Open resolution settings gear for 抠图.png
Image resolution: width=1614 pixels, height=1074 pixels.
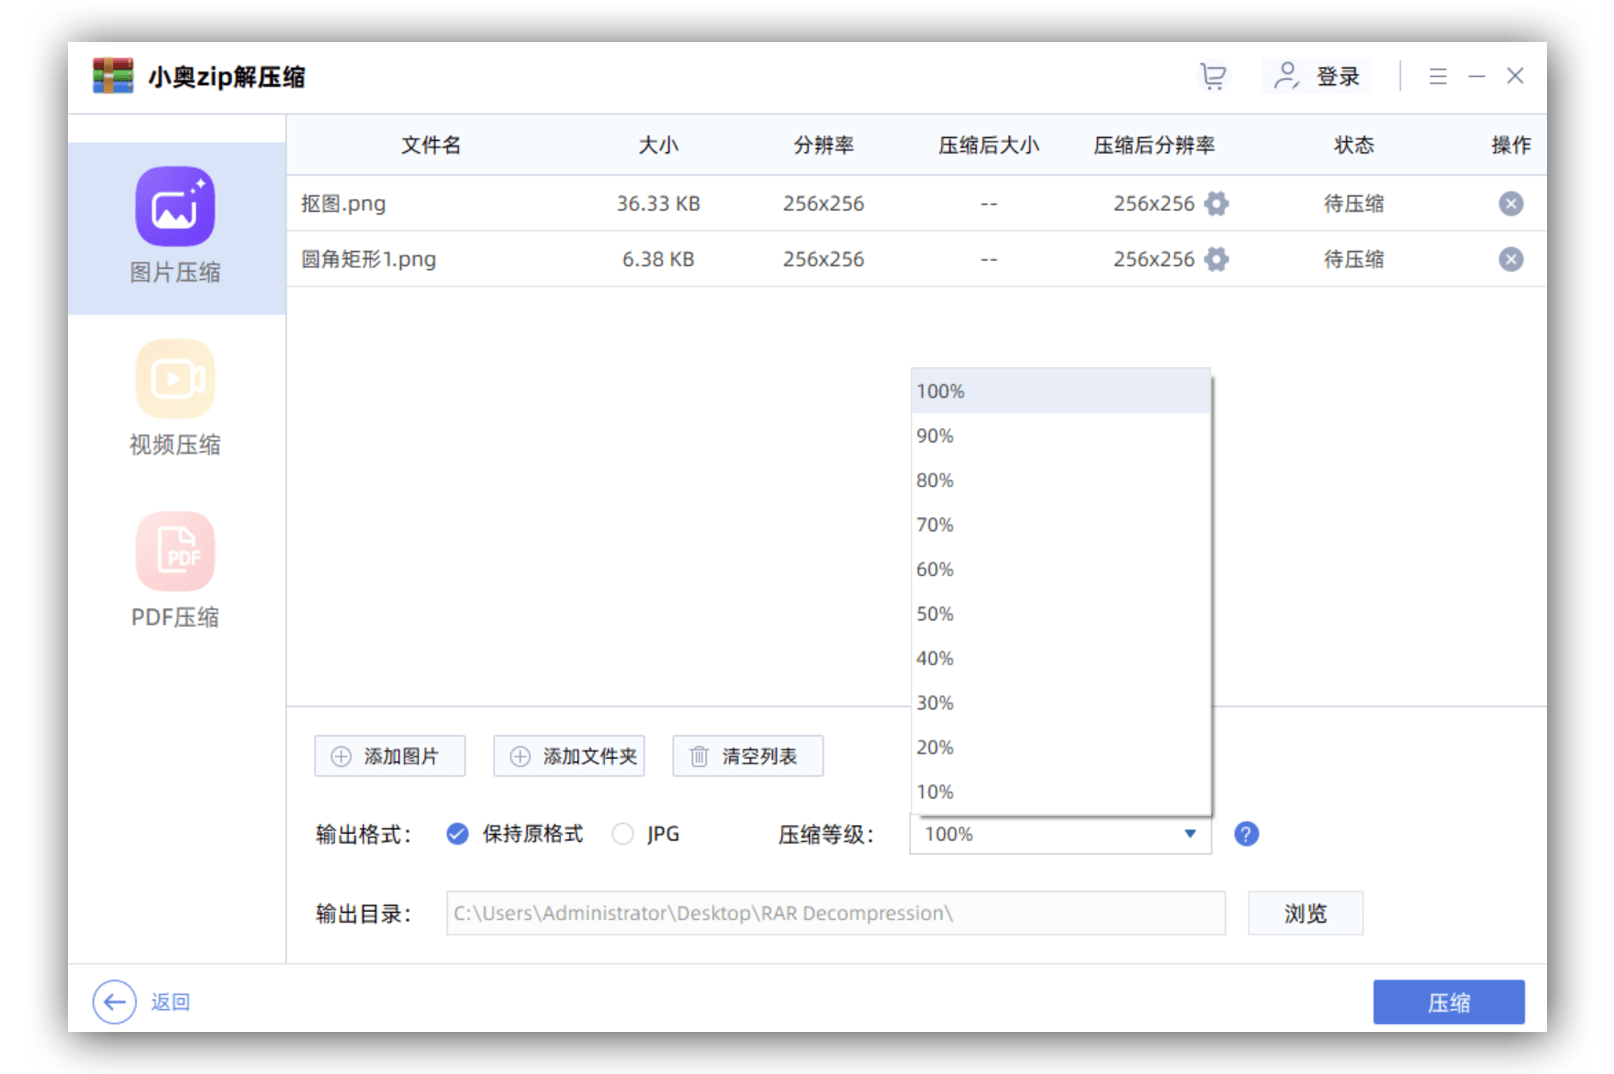tap(1216, 204)
